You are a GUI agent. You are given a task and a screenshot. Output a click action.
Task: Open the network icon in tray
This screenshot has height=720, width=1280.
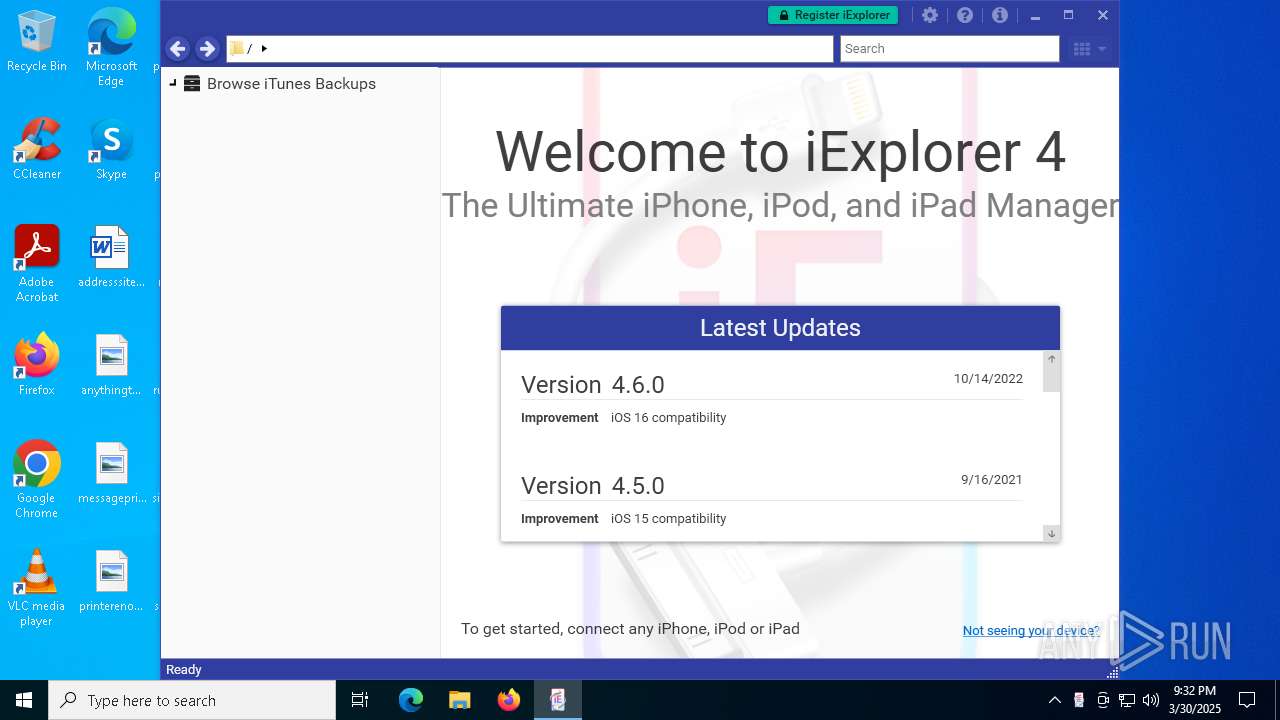point(1127,700)
